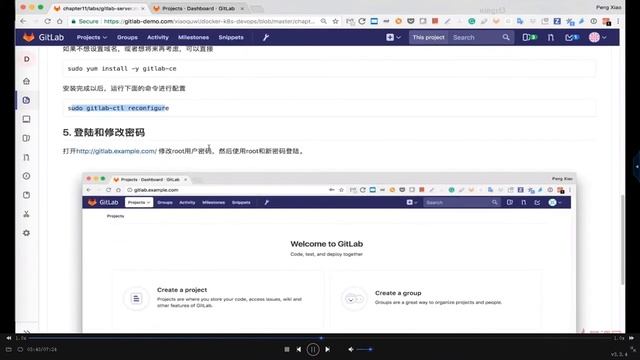This screenshot has width=640, height=360.
Task: Click the slow-down speed rewind icon
Action: click(9, 338)
